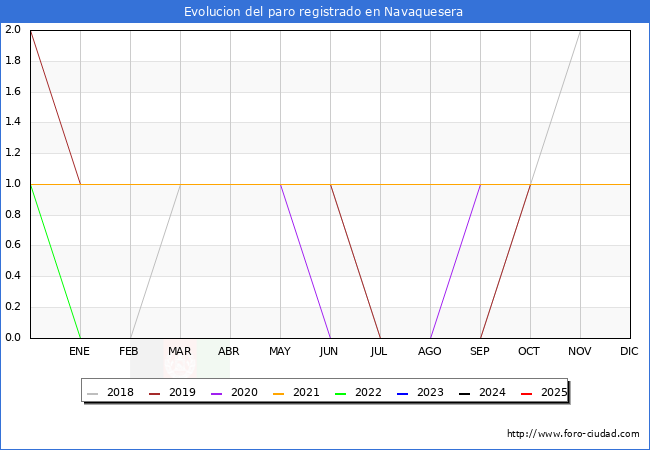Select the 2021 legend label
This screenshot has width=650, height=450.
[x=306, y=392]
